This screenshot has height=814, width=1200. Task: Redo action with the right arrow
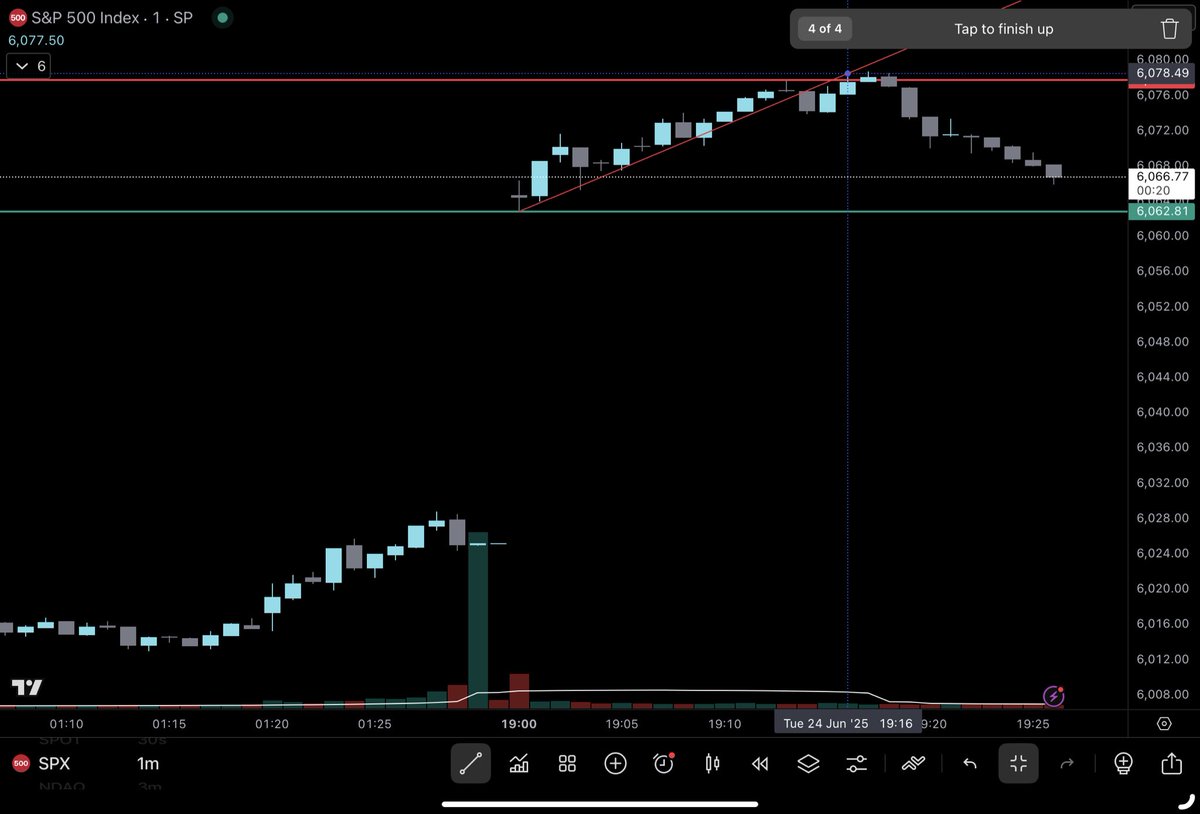click(1067, 764)
